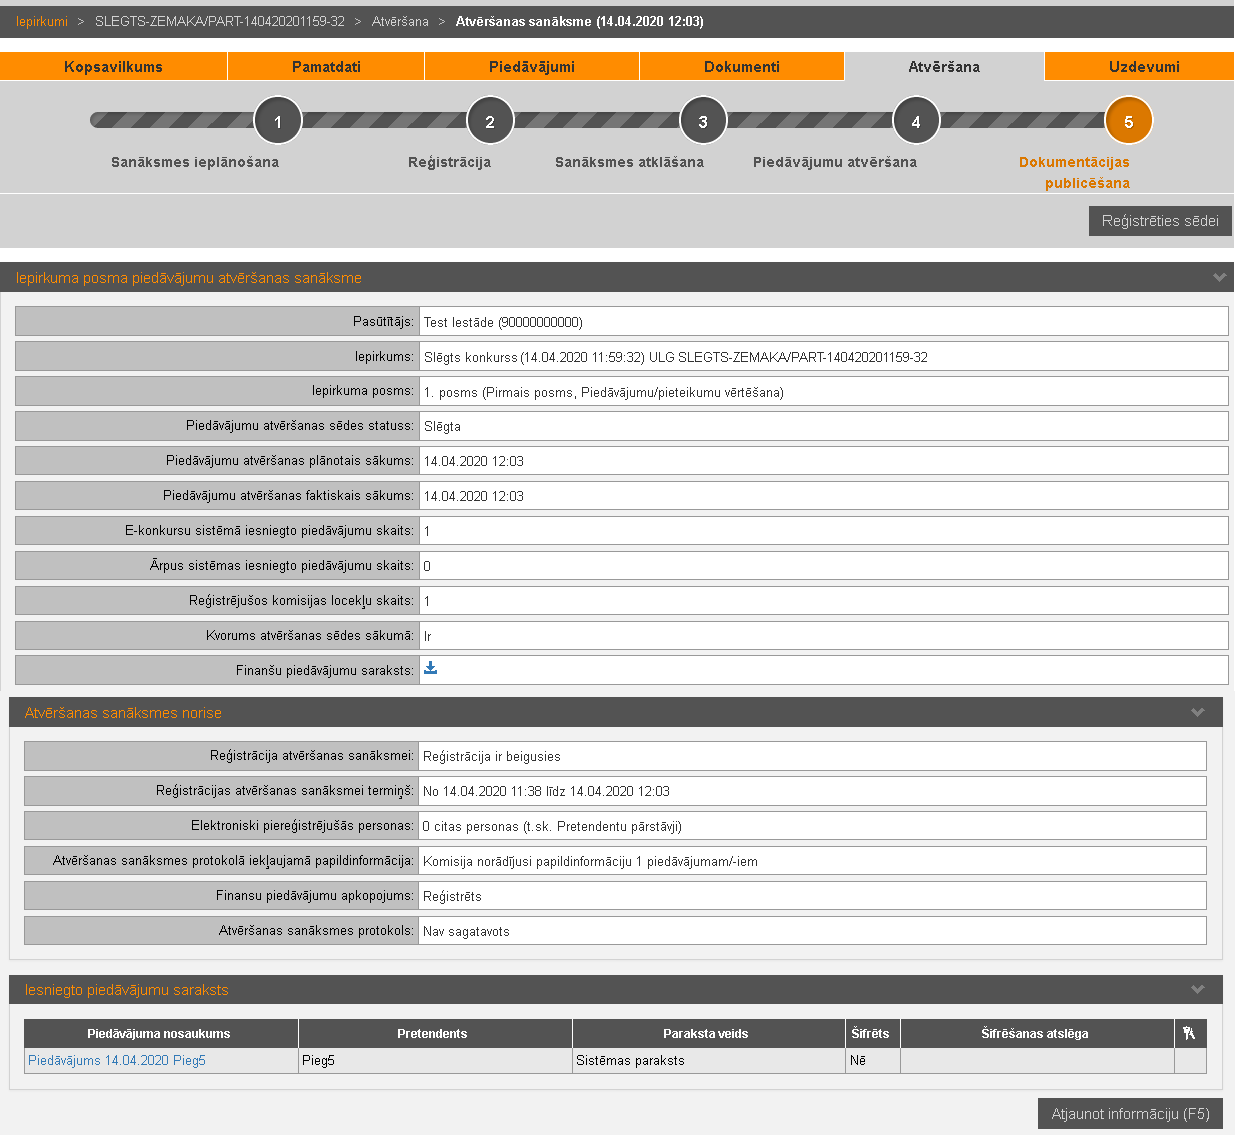Select step 1 Sanāksmes ieplānošana circle
This screenshot has width=1235, height=1136.
[277, 122]
